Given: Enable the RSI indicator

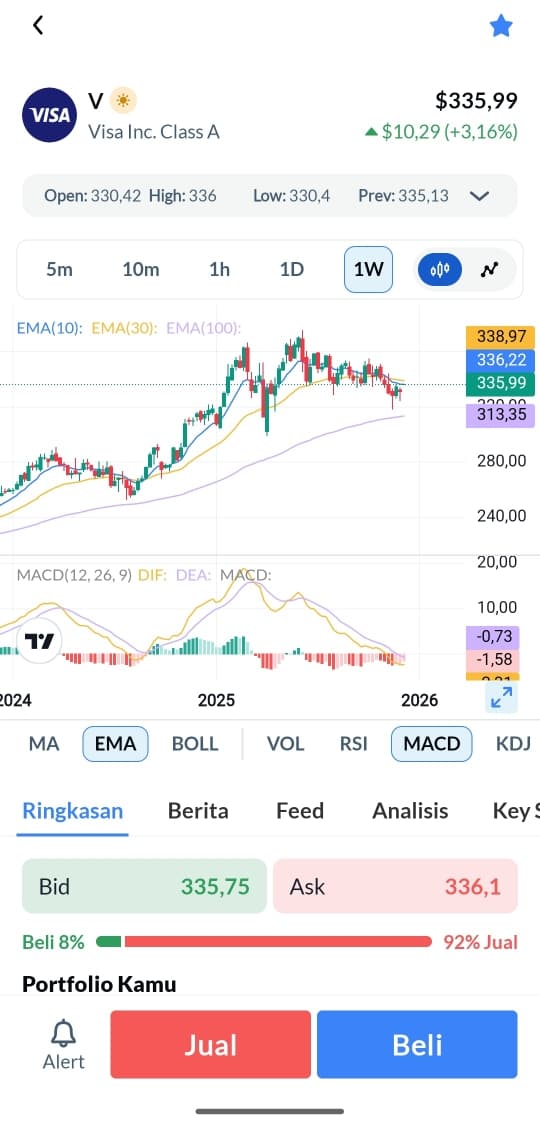Looking at the screenshot, I should pyautogui.click(x=354, y=744).
